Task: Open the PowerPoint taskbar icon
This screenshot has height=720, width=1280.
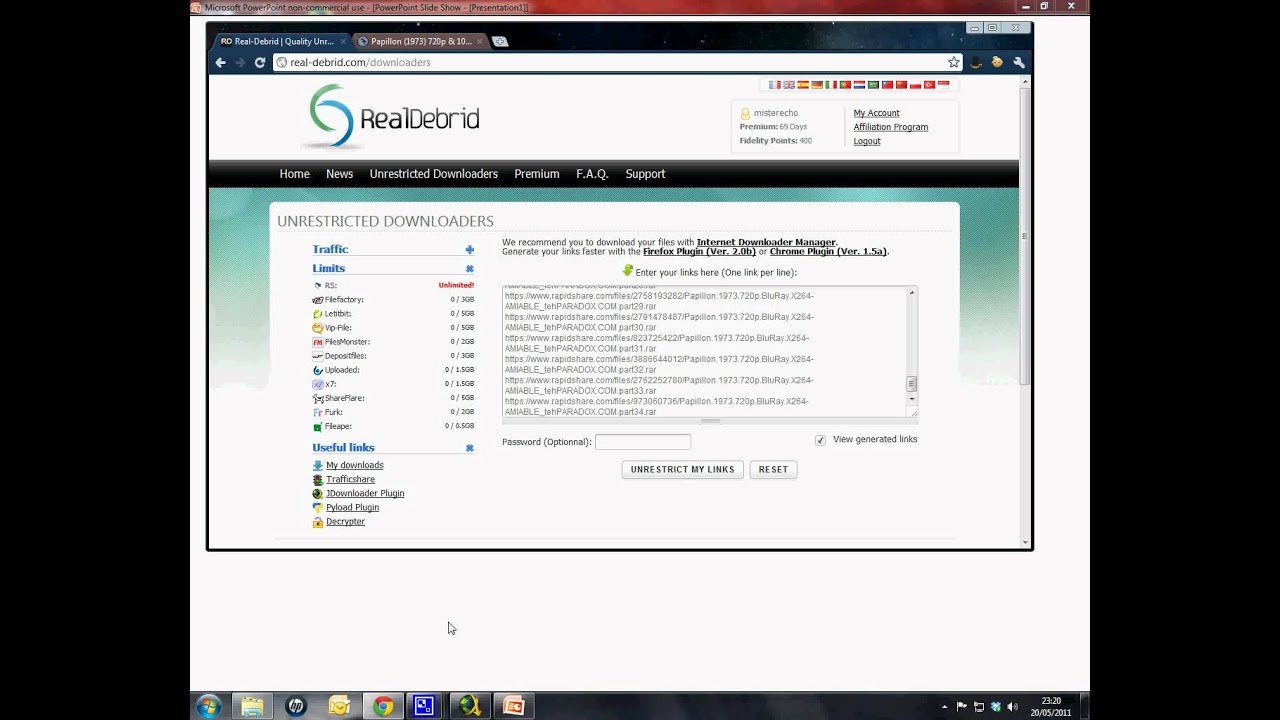Action: pyautogui.click(x=513, y=706)
